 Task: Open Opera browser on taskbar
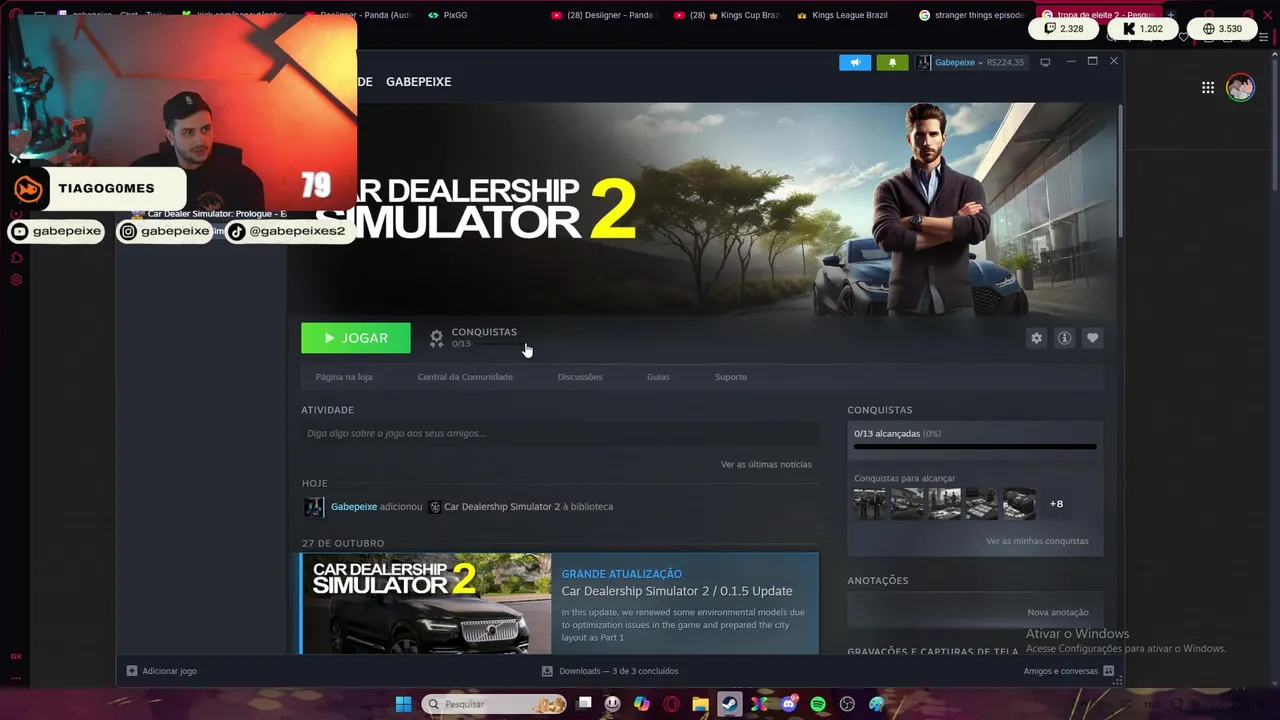click(x=671, y=704)
